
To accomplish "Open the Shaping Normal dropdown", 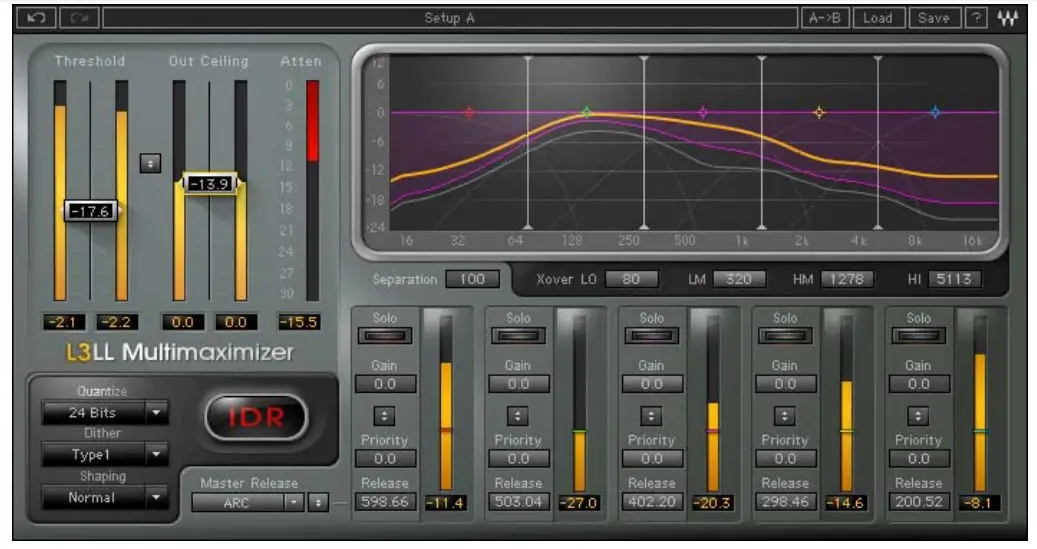I will 104,497.
